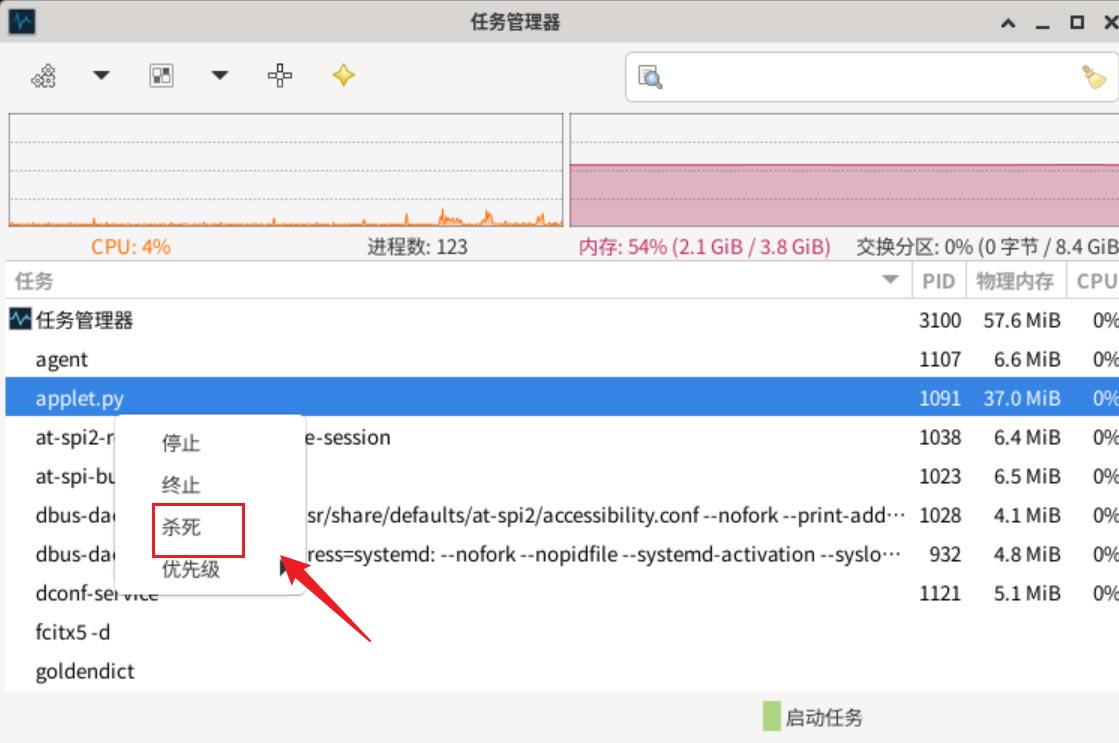Click the window view layout icon
This screenshot has width=1119, height=743.
(x=161, y=75)
